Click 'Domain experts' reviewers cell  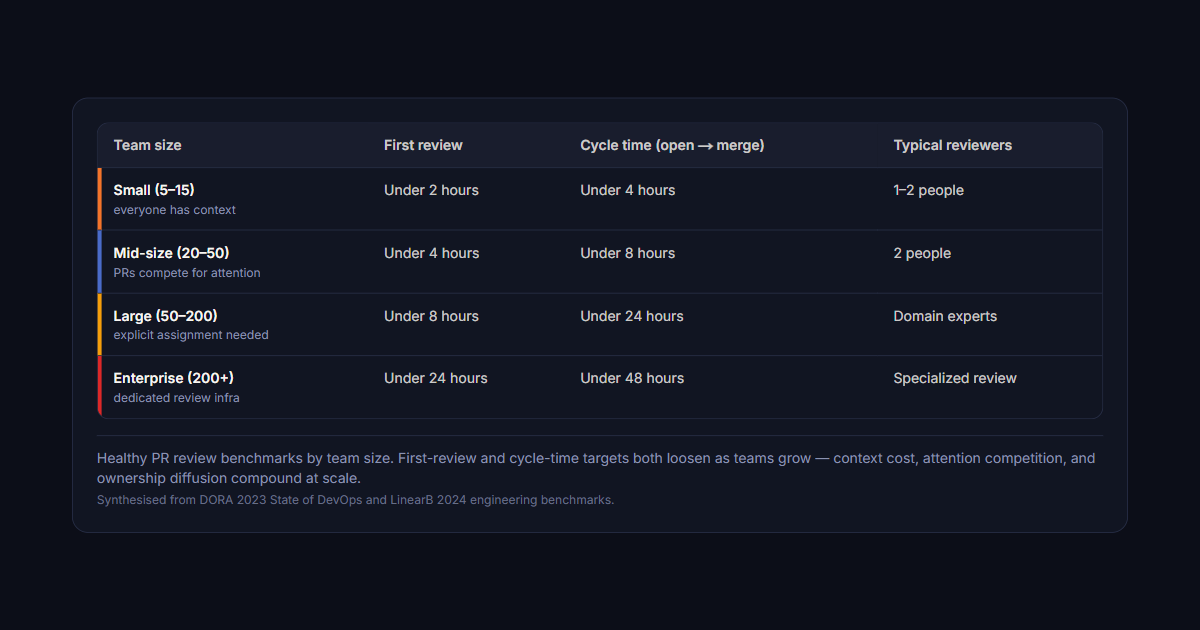945,316
